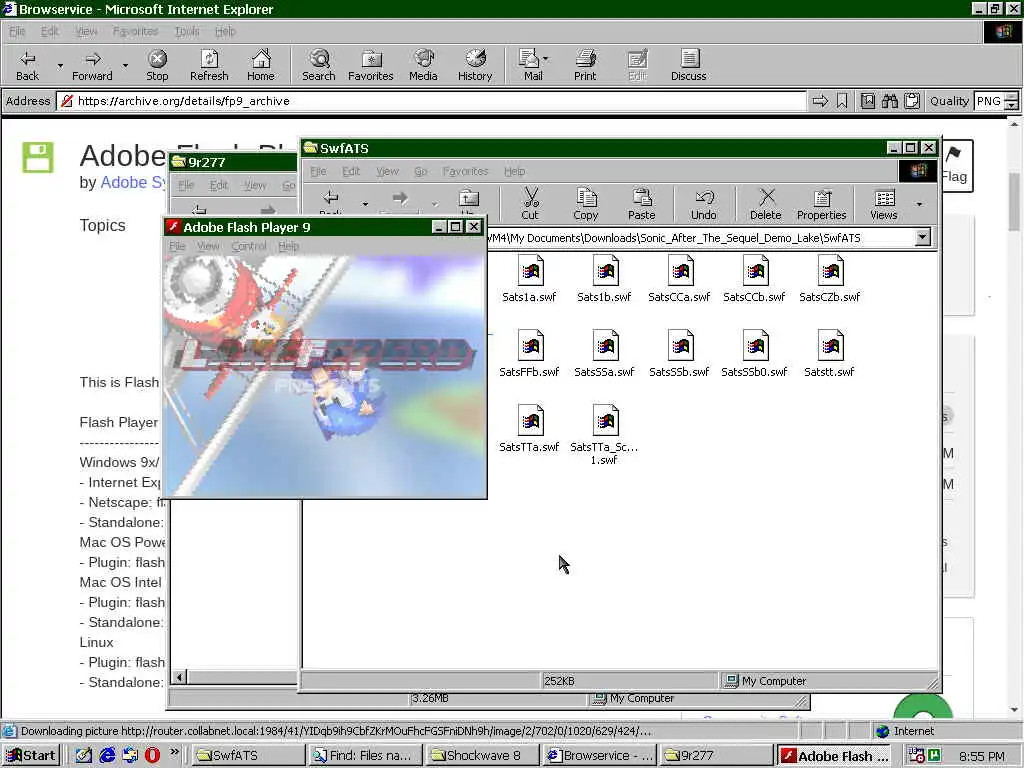Click the Go arrow beside address bar
Screen dimensions: 1024x768
tap(820, 101)
